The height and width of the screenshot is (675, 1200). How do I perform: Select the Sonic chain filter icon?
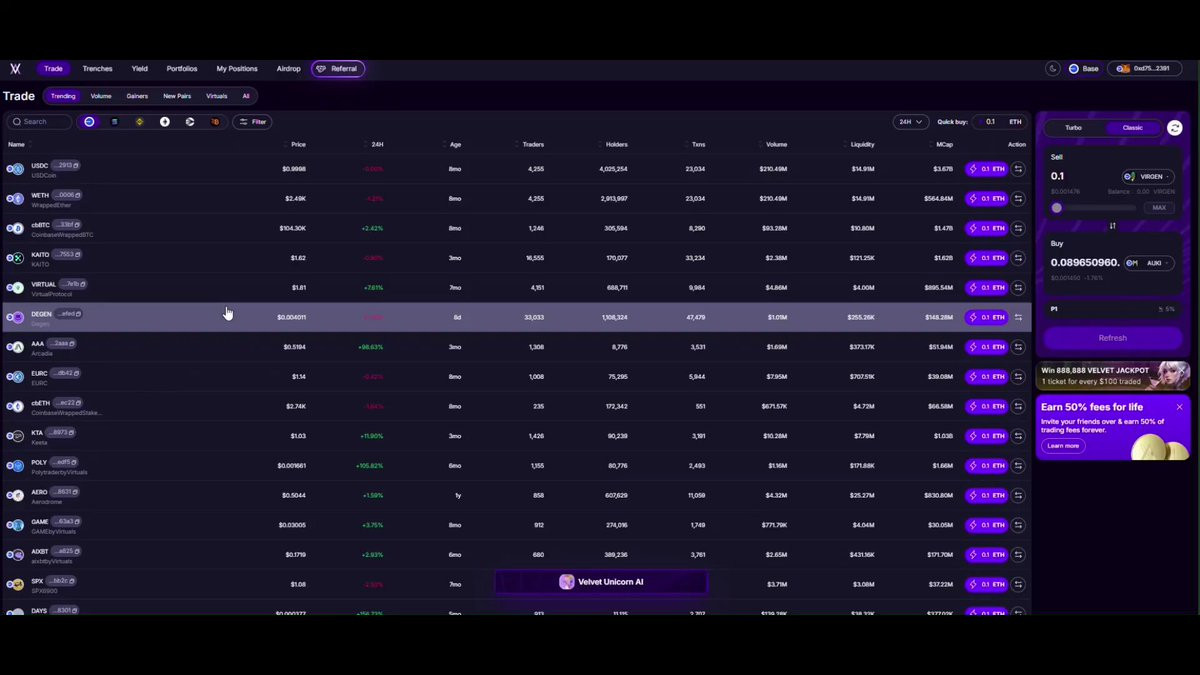[190, 122]
